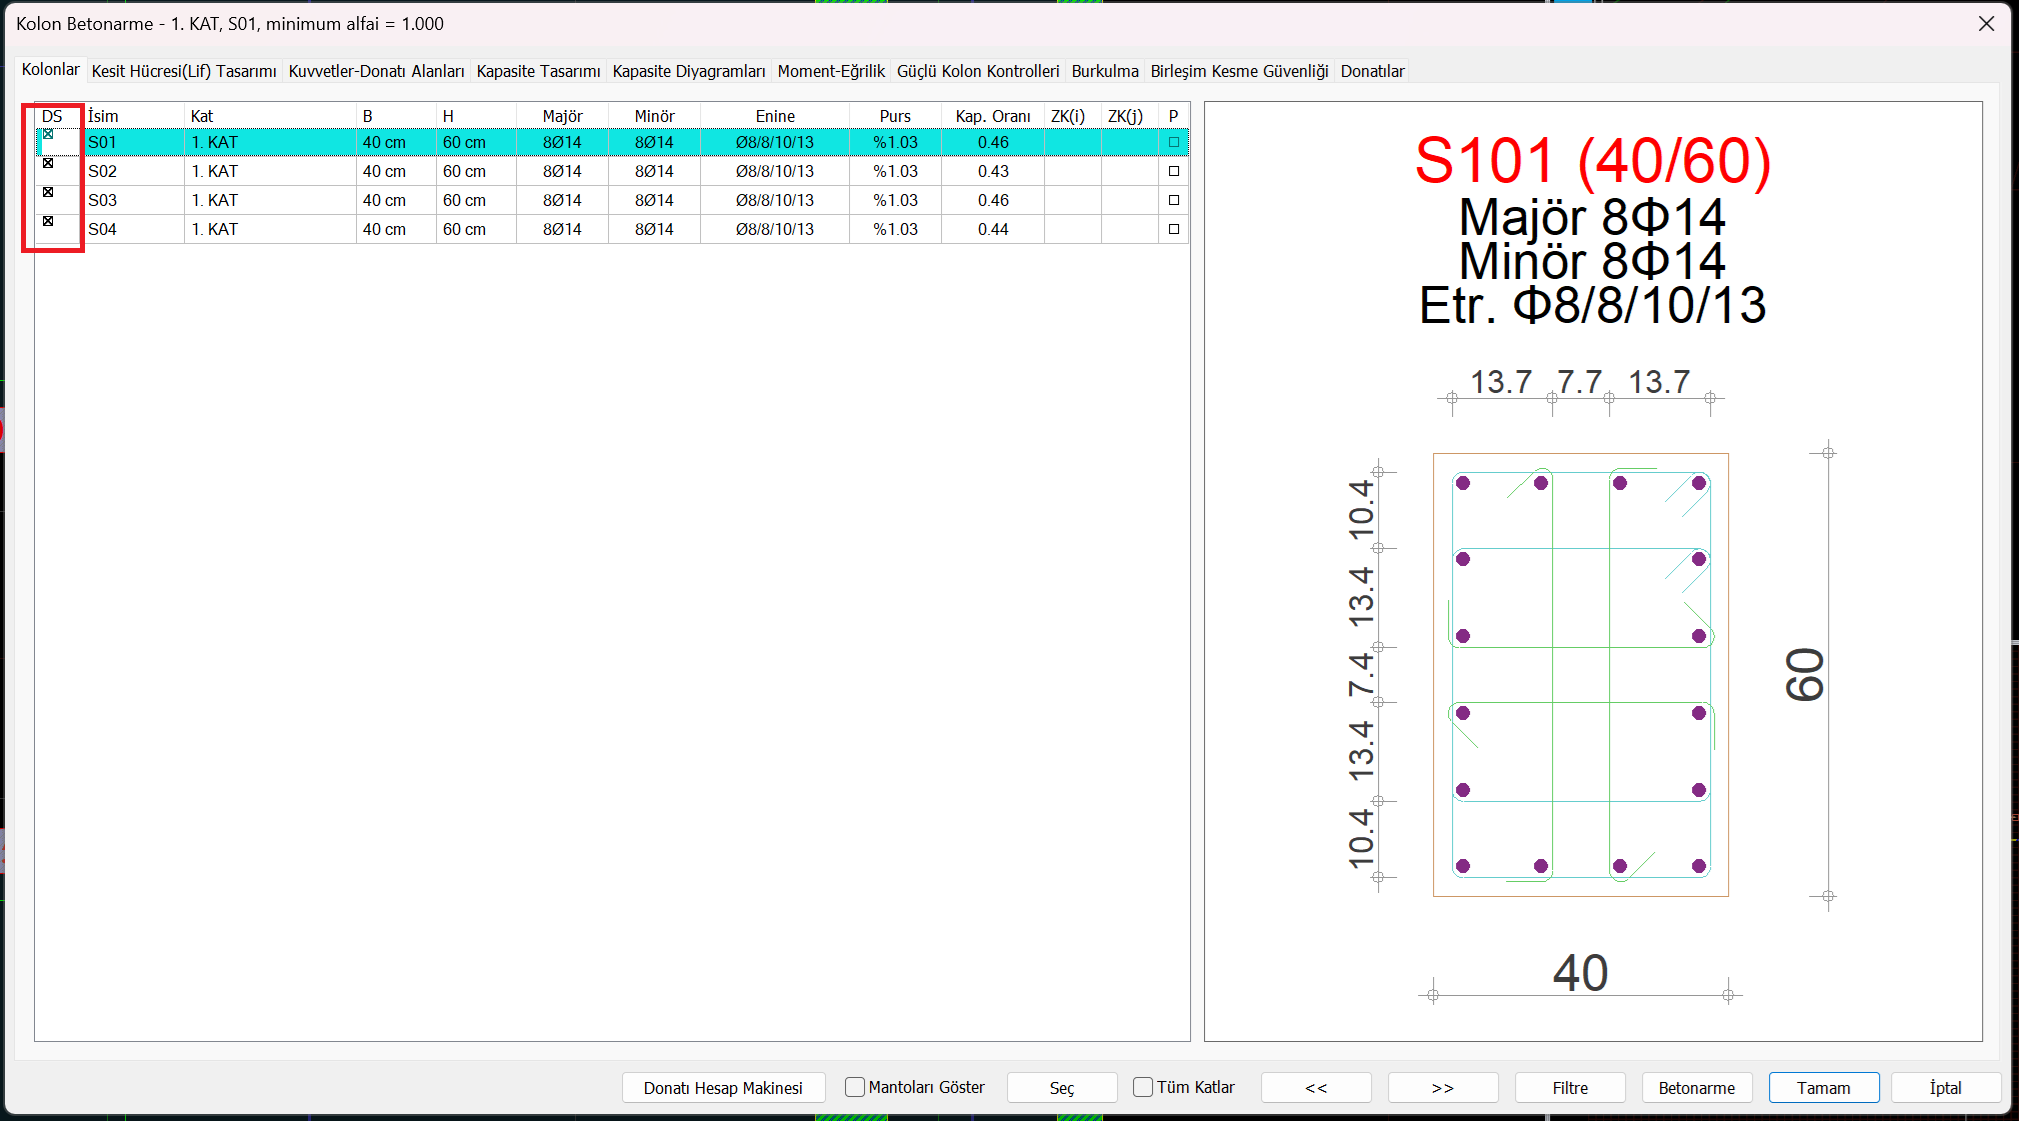Switch to Güçlü Kolon Kontrolleri tab
This screenshot has width=2019, height=1121.
[977, 71]
